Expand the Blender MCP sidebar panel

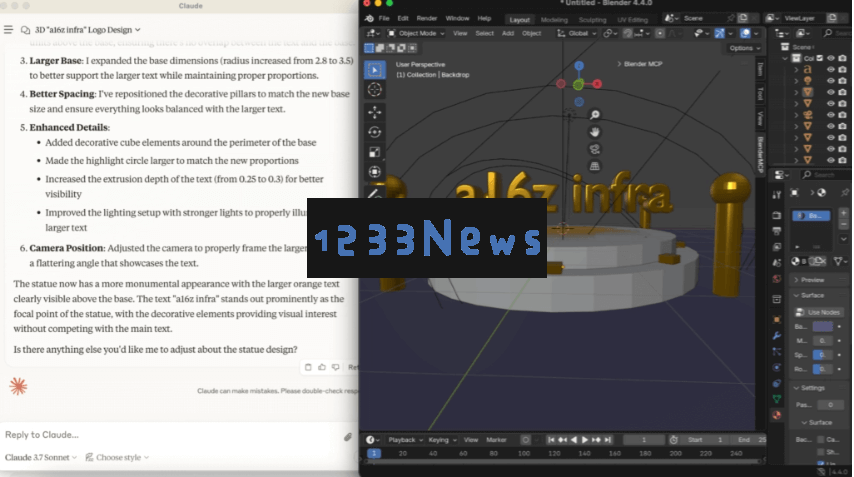pyautogui.click(x=640, y=64)
